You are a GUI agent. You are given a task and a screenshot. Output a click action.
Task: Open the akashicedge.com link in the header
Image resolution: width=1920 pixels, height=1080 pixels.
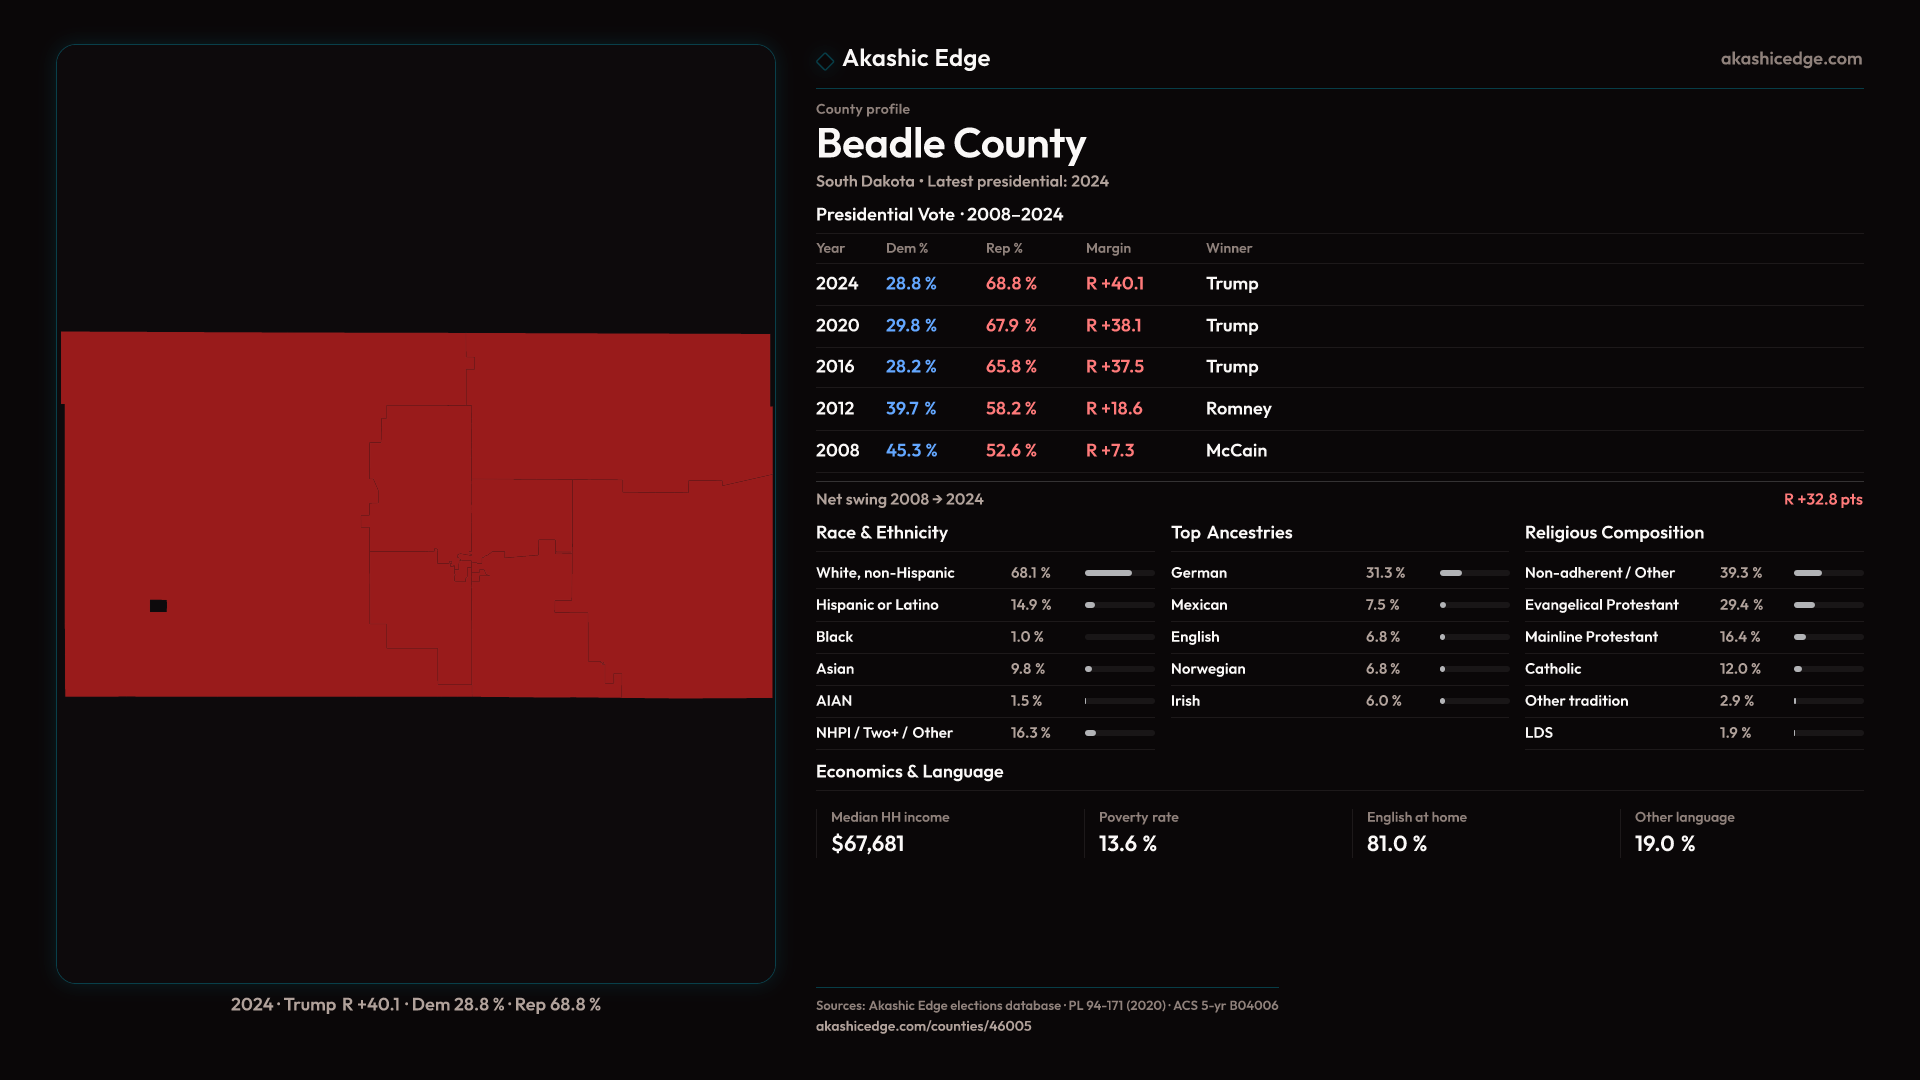tap(1790, 59)
